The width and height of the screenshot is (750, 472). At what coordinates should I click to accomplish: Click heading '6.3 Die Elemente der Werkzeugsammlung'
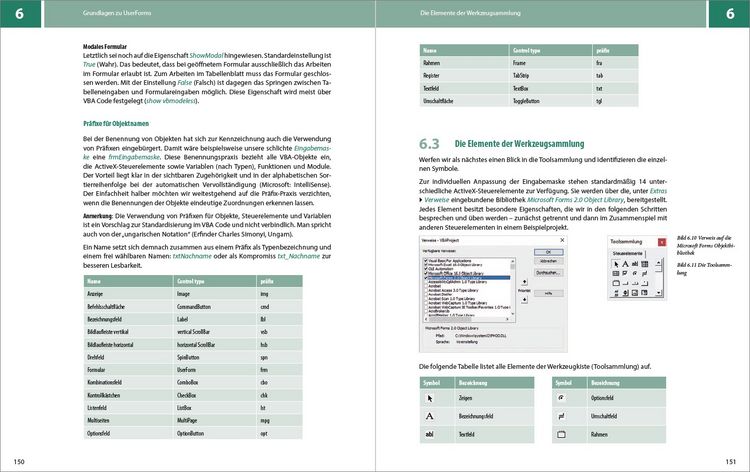tap(502, 143)
